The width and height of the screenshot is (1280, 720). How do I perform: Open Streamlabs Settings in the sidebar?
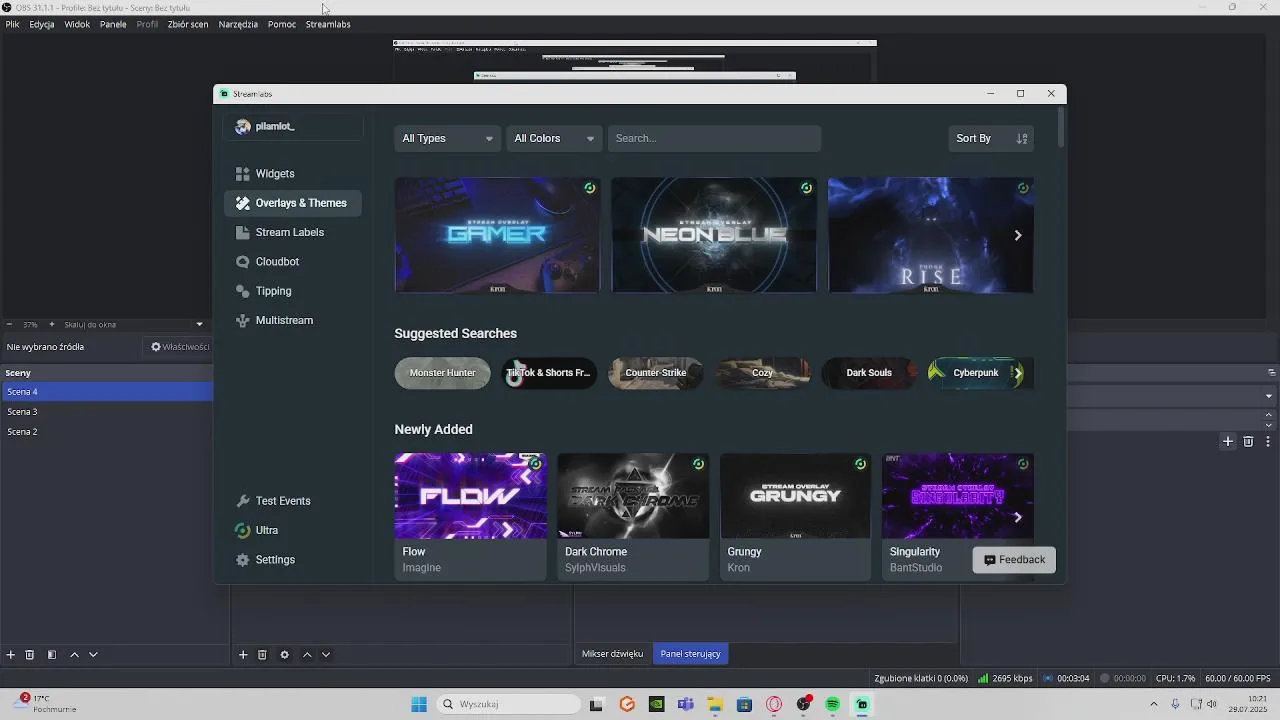click(292, 560)
